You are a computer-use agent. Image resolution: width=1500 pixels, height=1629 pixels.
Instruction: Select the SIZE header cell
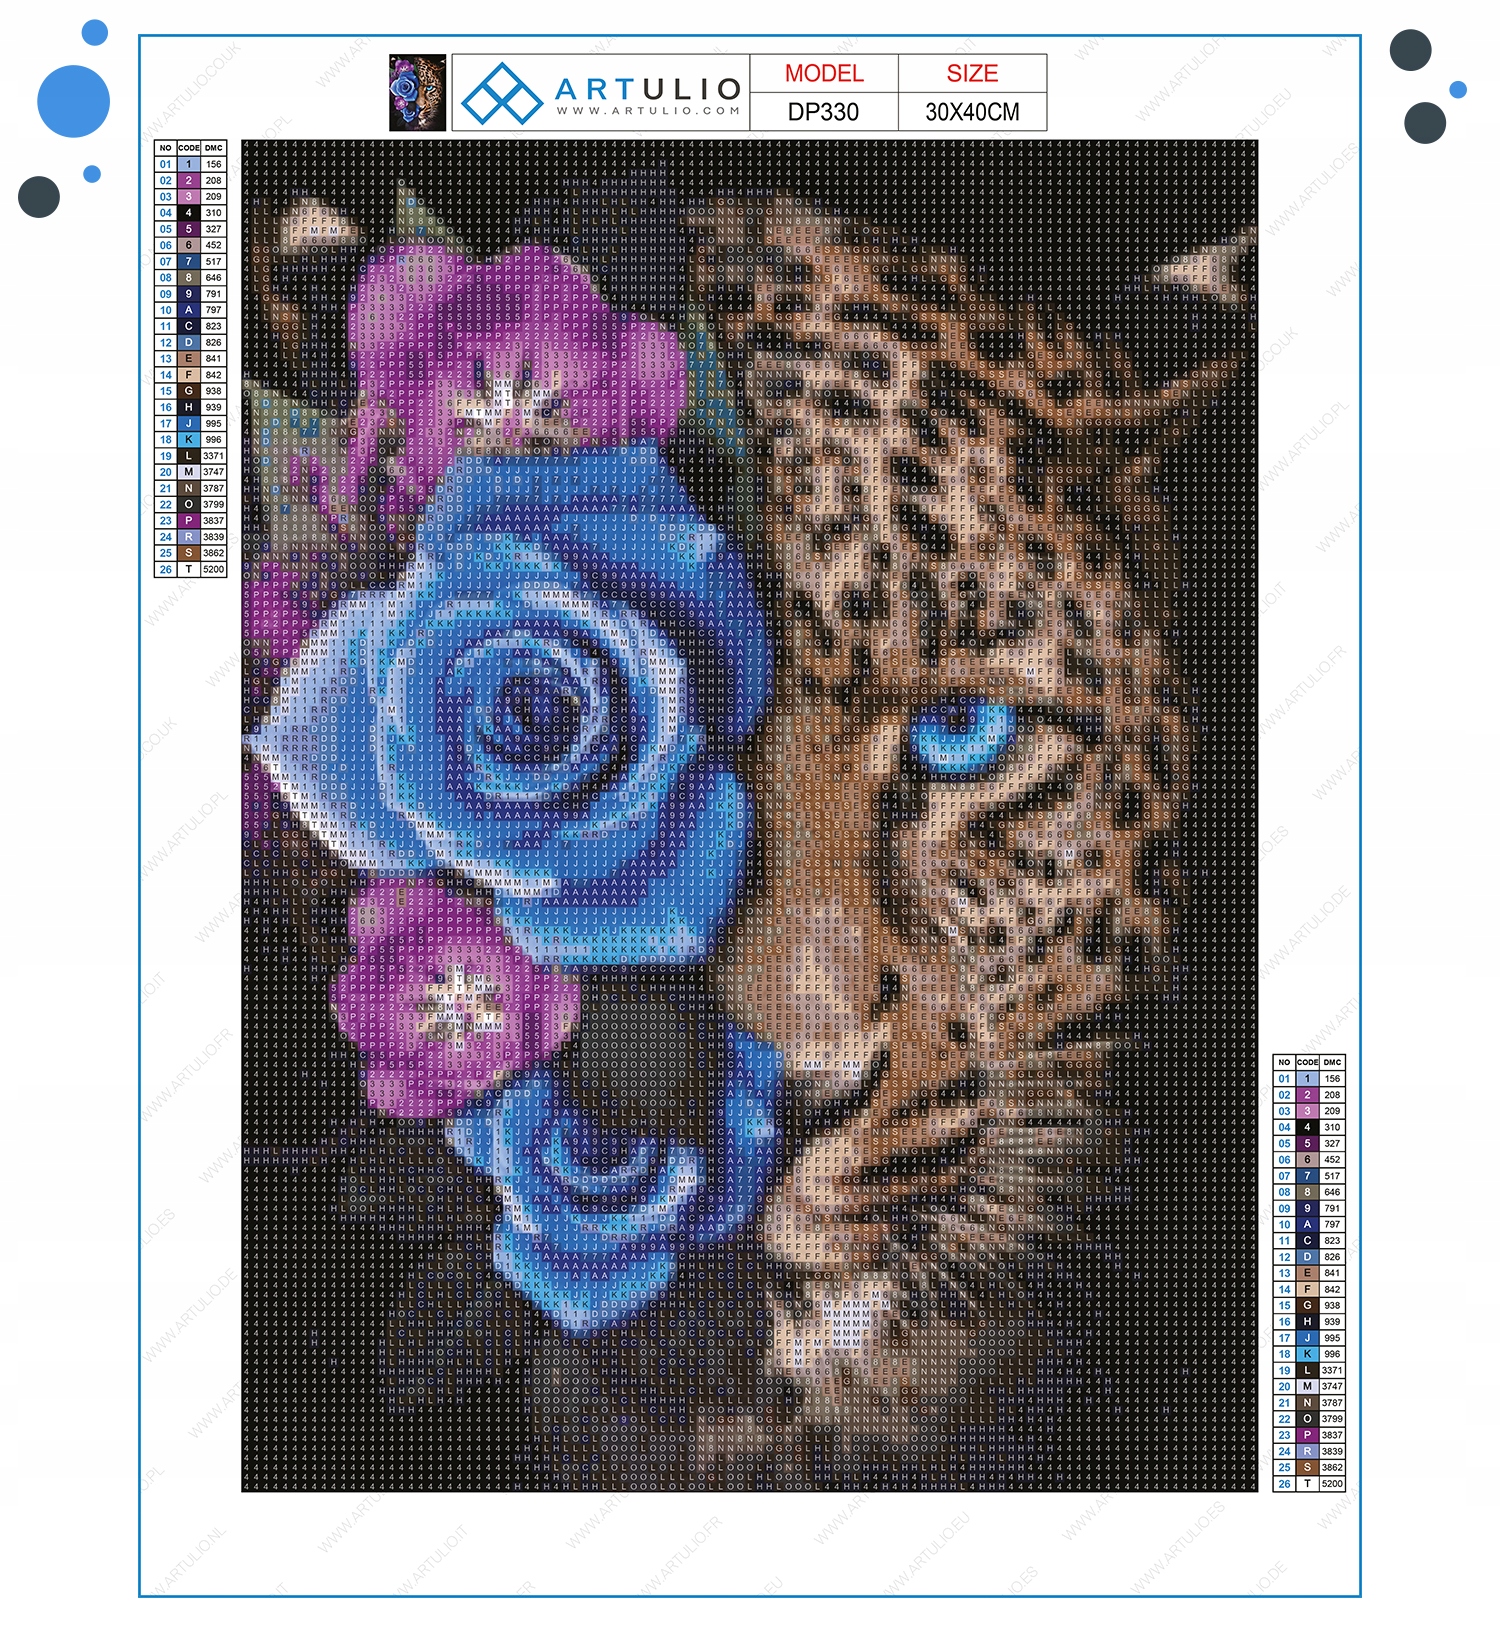coord(972,74)
